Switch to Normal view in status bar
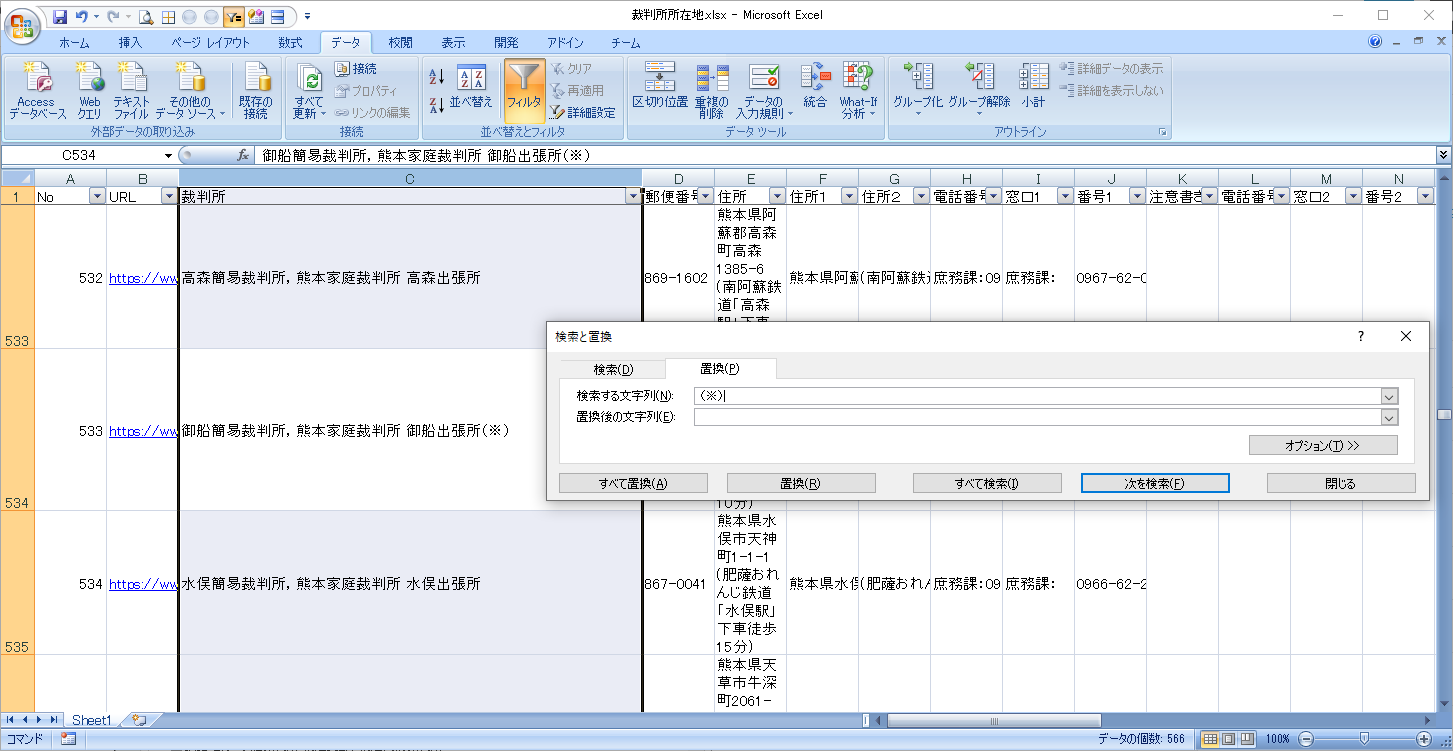The width and height of the screenshot is (1453, 751). coord(1210,739)
